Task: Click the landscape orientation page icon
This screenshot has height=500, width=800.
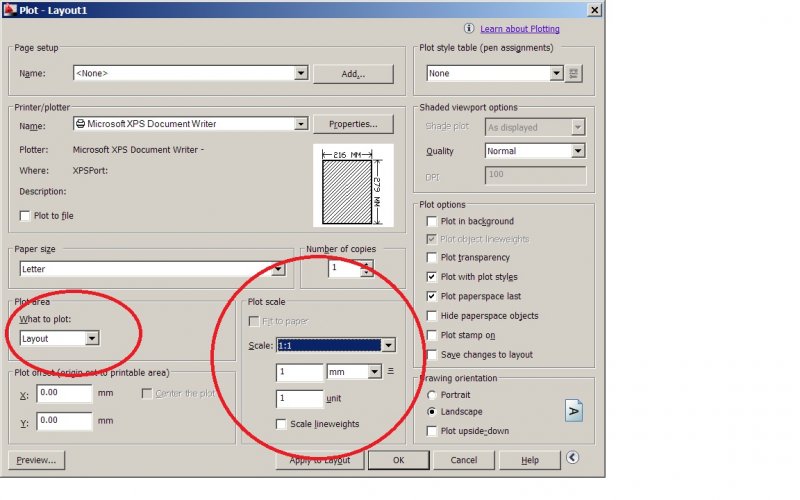Action: [x=574, y=411]
